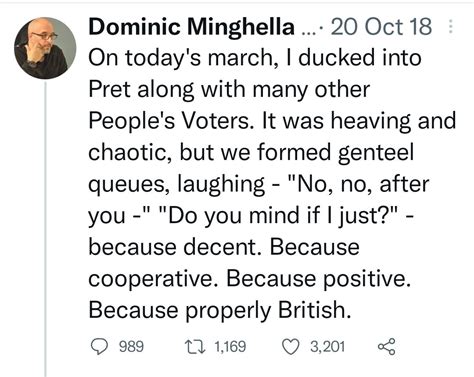Click the 1,169 retweets count
Screen dimensions: 474x377
coord(230,347)
